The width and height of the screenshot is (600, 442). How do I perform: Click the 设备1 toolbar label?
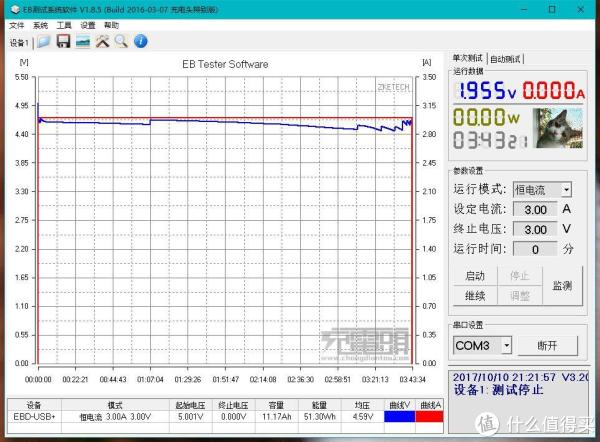[18, 43]
